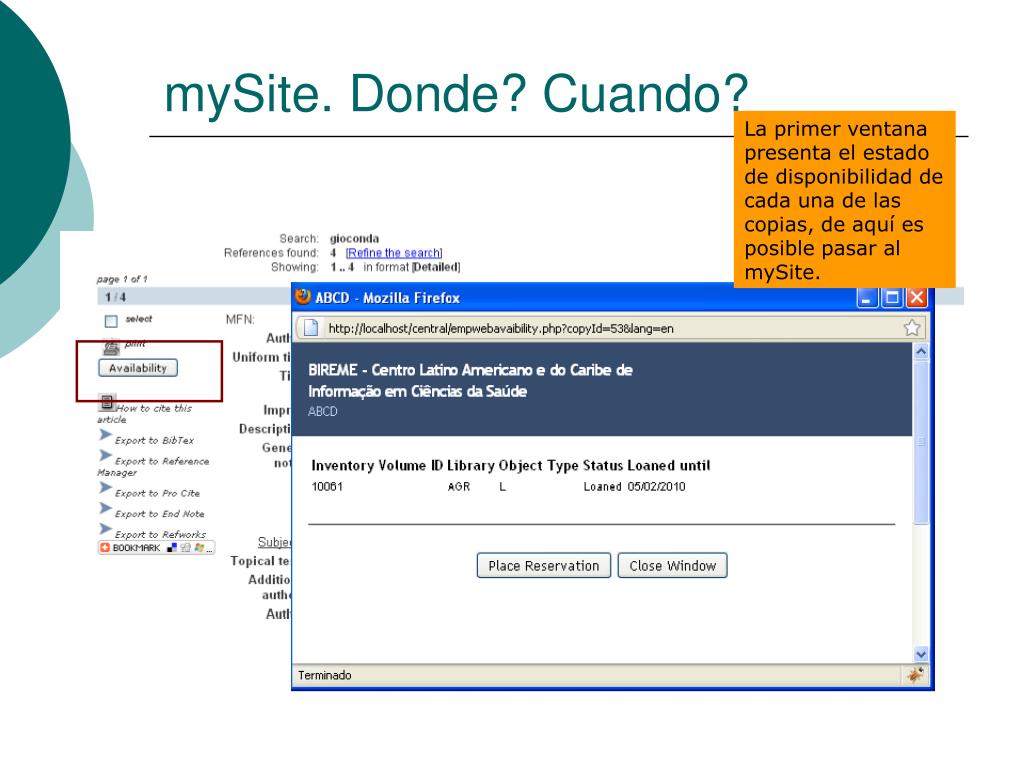Viewport: 1024px width, 768px height.
Task: Click the status bar bug icon
Action: pyautogui.click(x=915, y=675)
